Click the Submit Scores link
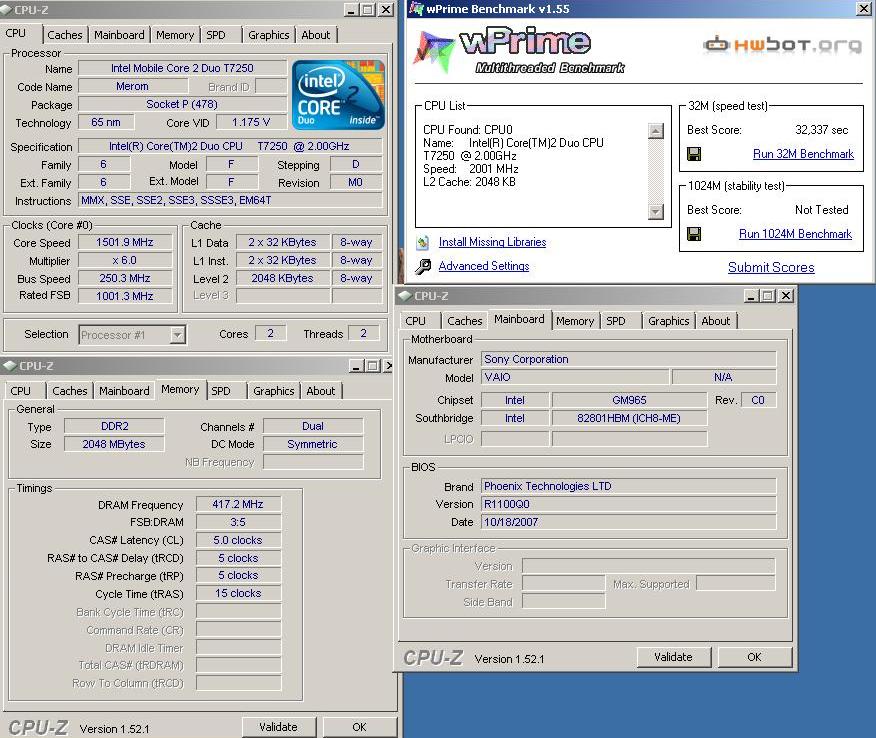Image resolution: width=876 pixels, height=738 pixels. 771,268
